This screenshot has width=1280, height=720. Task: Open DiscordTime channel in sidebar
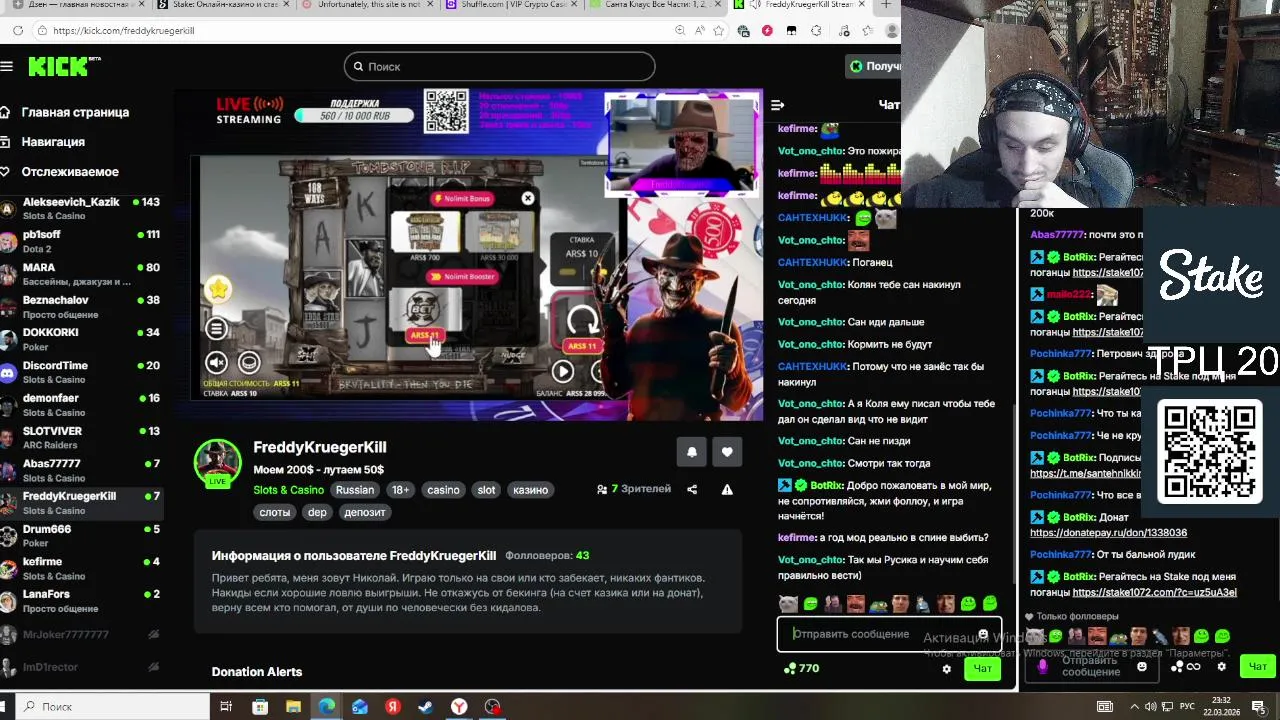tap(81, 372)
